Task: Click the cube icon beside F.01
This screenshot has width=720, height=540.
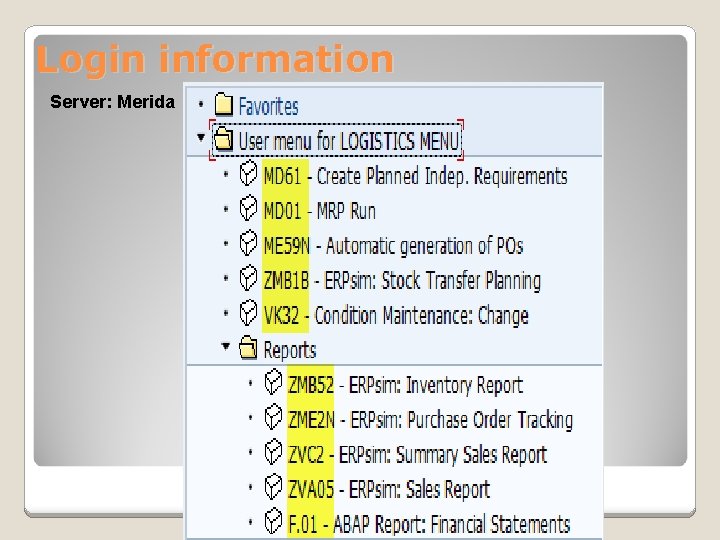Action: click(273, 523)
